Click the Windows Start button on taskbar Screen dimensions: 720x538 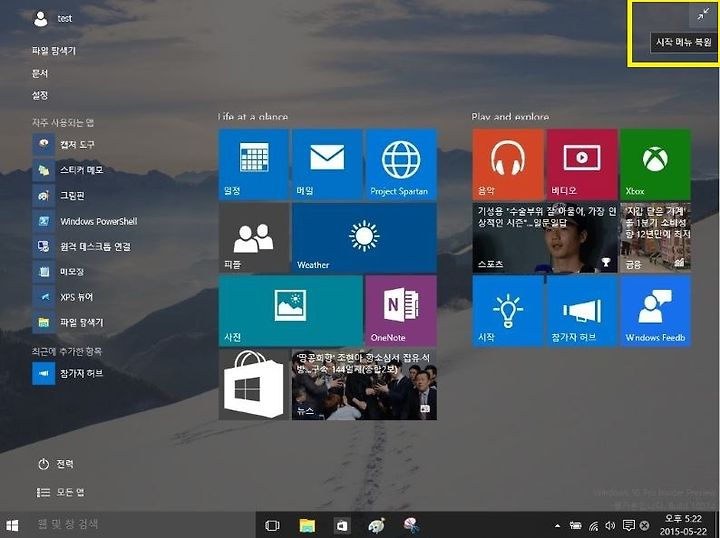[12, 525]
